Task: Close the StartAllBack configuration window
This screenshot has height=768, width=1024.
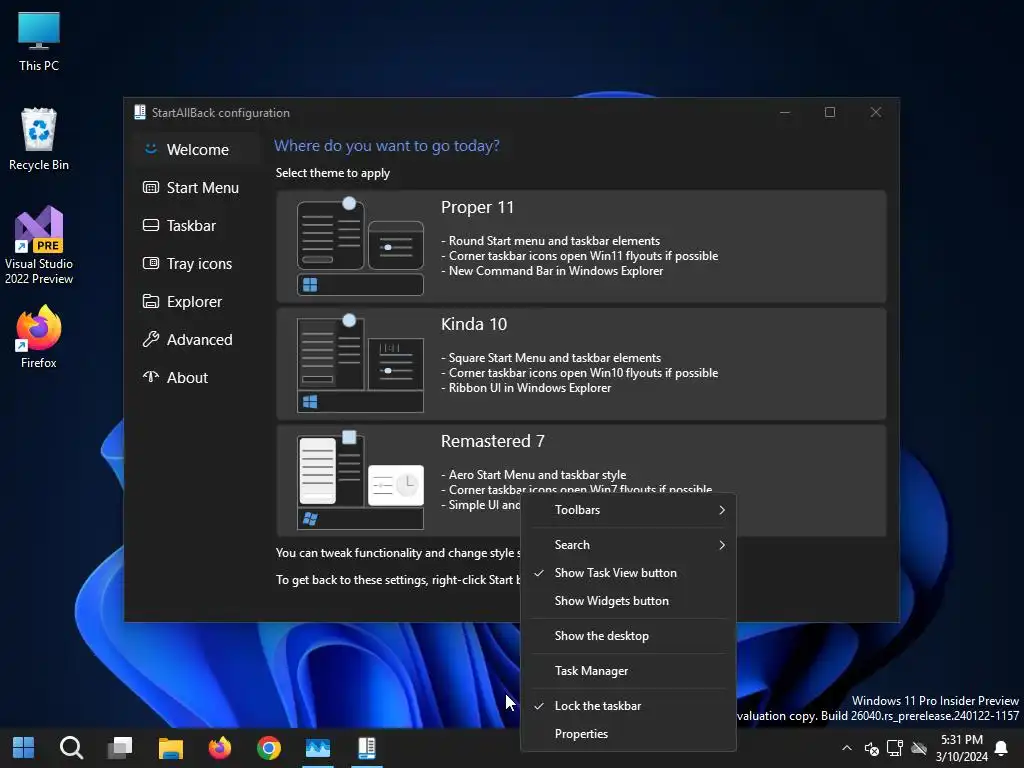Action: (876, 112)
